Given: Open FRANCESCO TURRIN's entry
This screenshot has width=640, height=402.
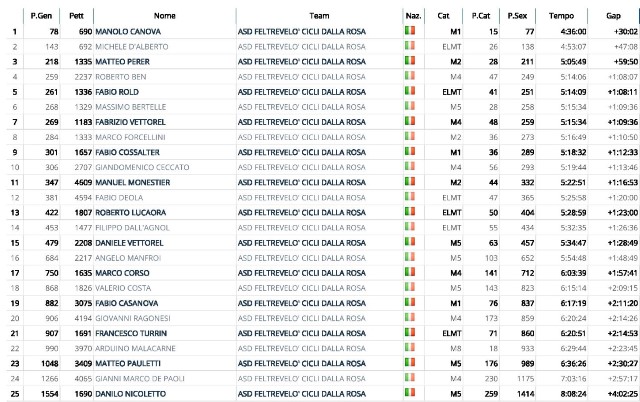Looking at the screenshot, I should click(131, 333).
